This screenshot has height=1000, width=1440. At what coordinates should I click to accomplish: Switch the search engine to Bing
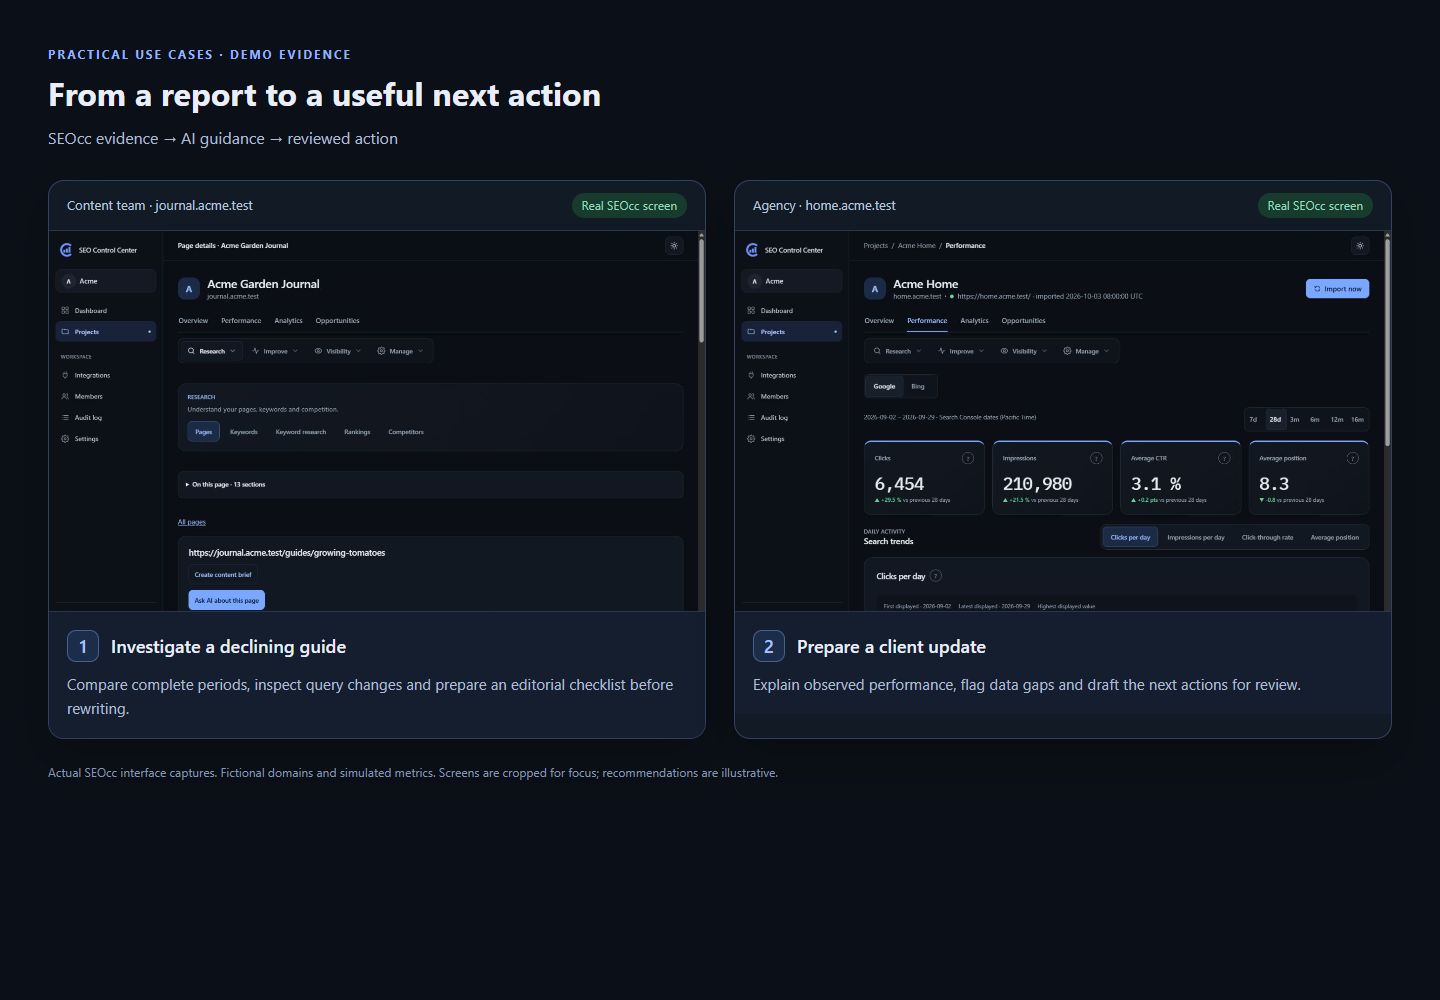[x=918, y=386]
